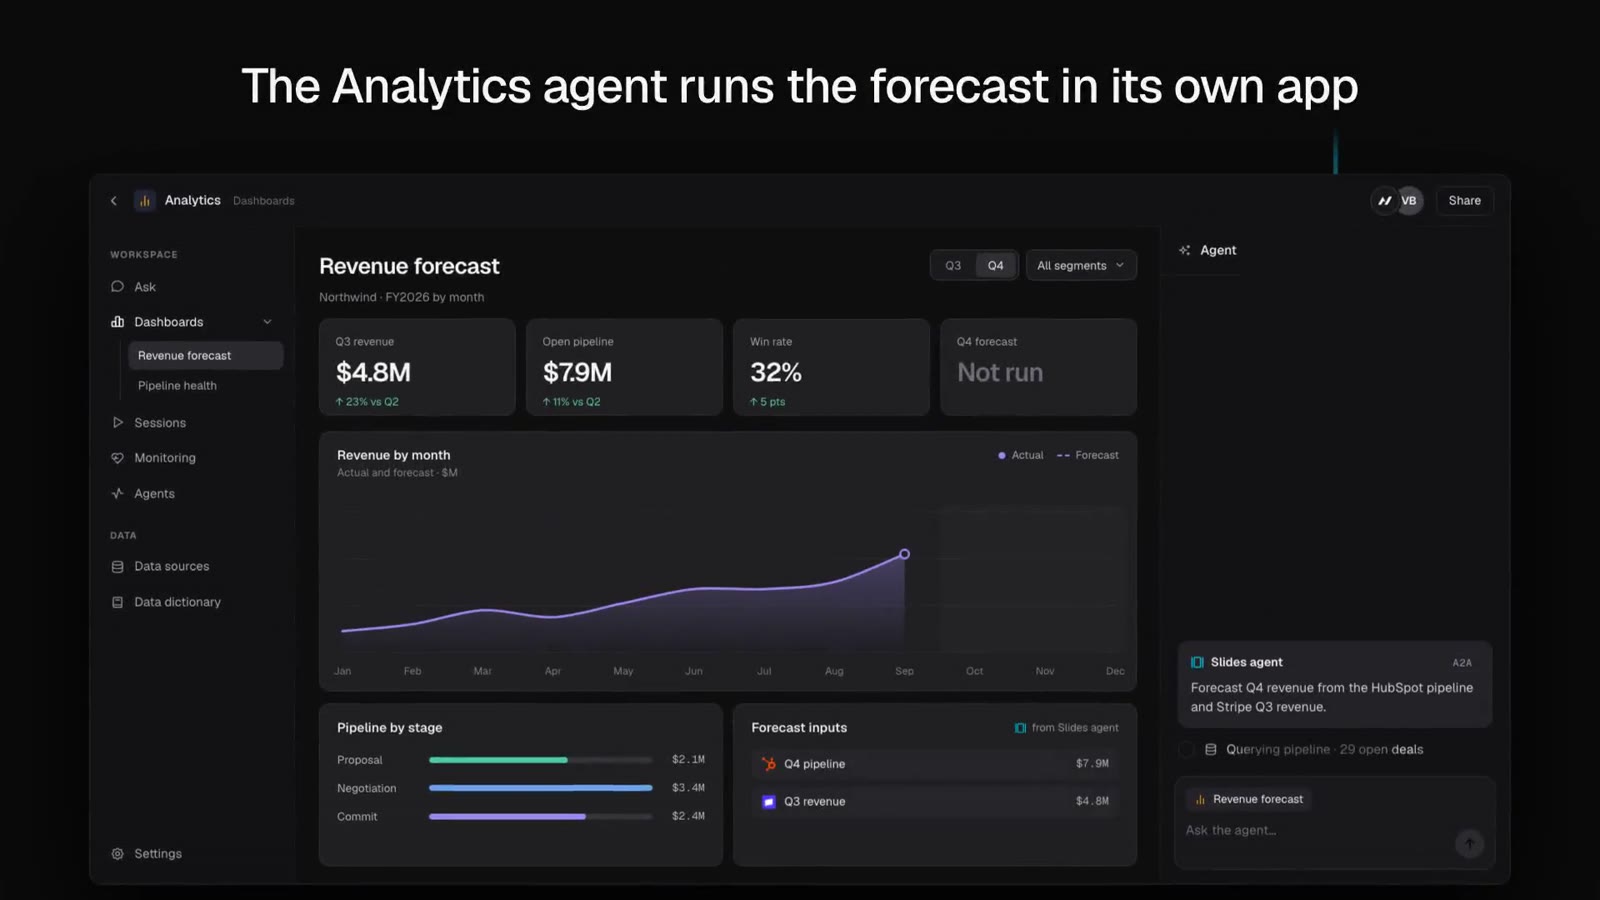Screen dimensions: 1600x900
Task: Click the Share button
Action: click(1464, 201)
